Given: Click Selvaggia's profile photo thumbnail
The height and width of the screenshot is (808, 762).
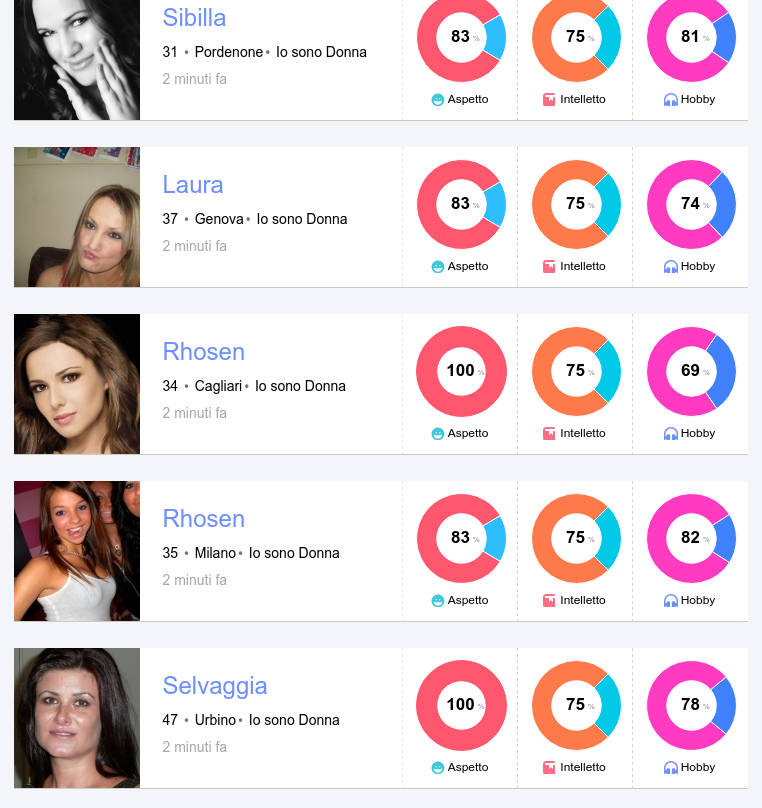Looking at the screenshot, I should 77,718.
